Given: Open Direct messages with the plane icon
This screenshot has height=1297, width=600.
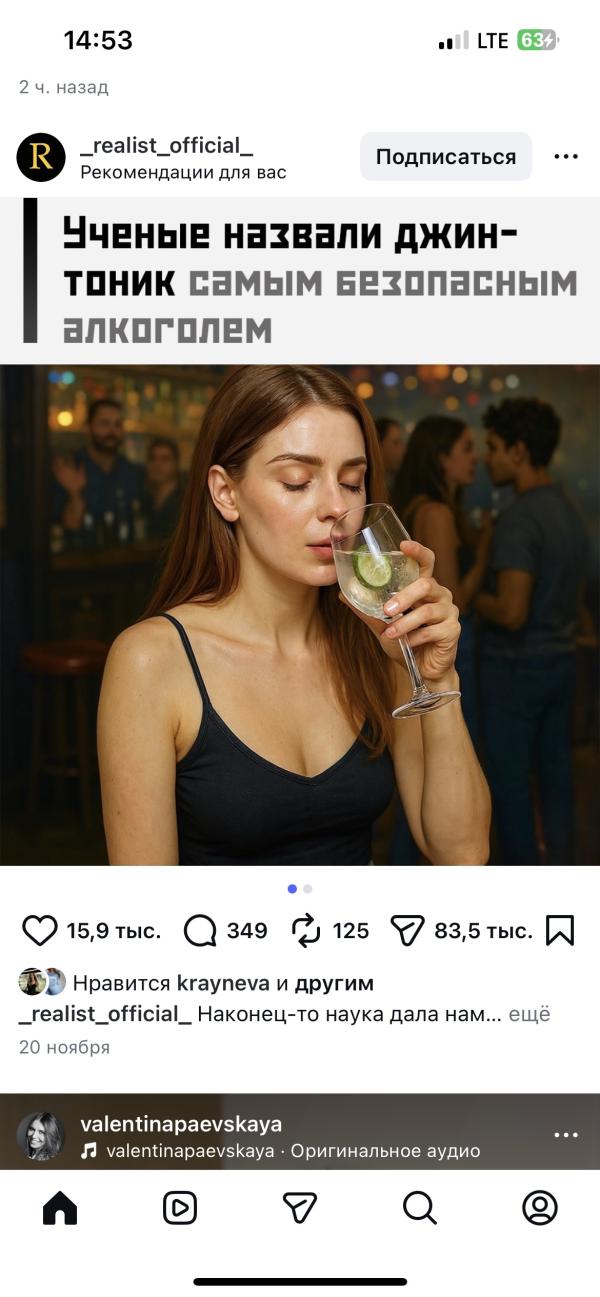Looking at the screenshot, I should pos(300,1209).
